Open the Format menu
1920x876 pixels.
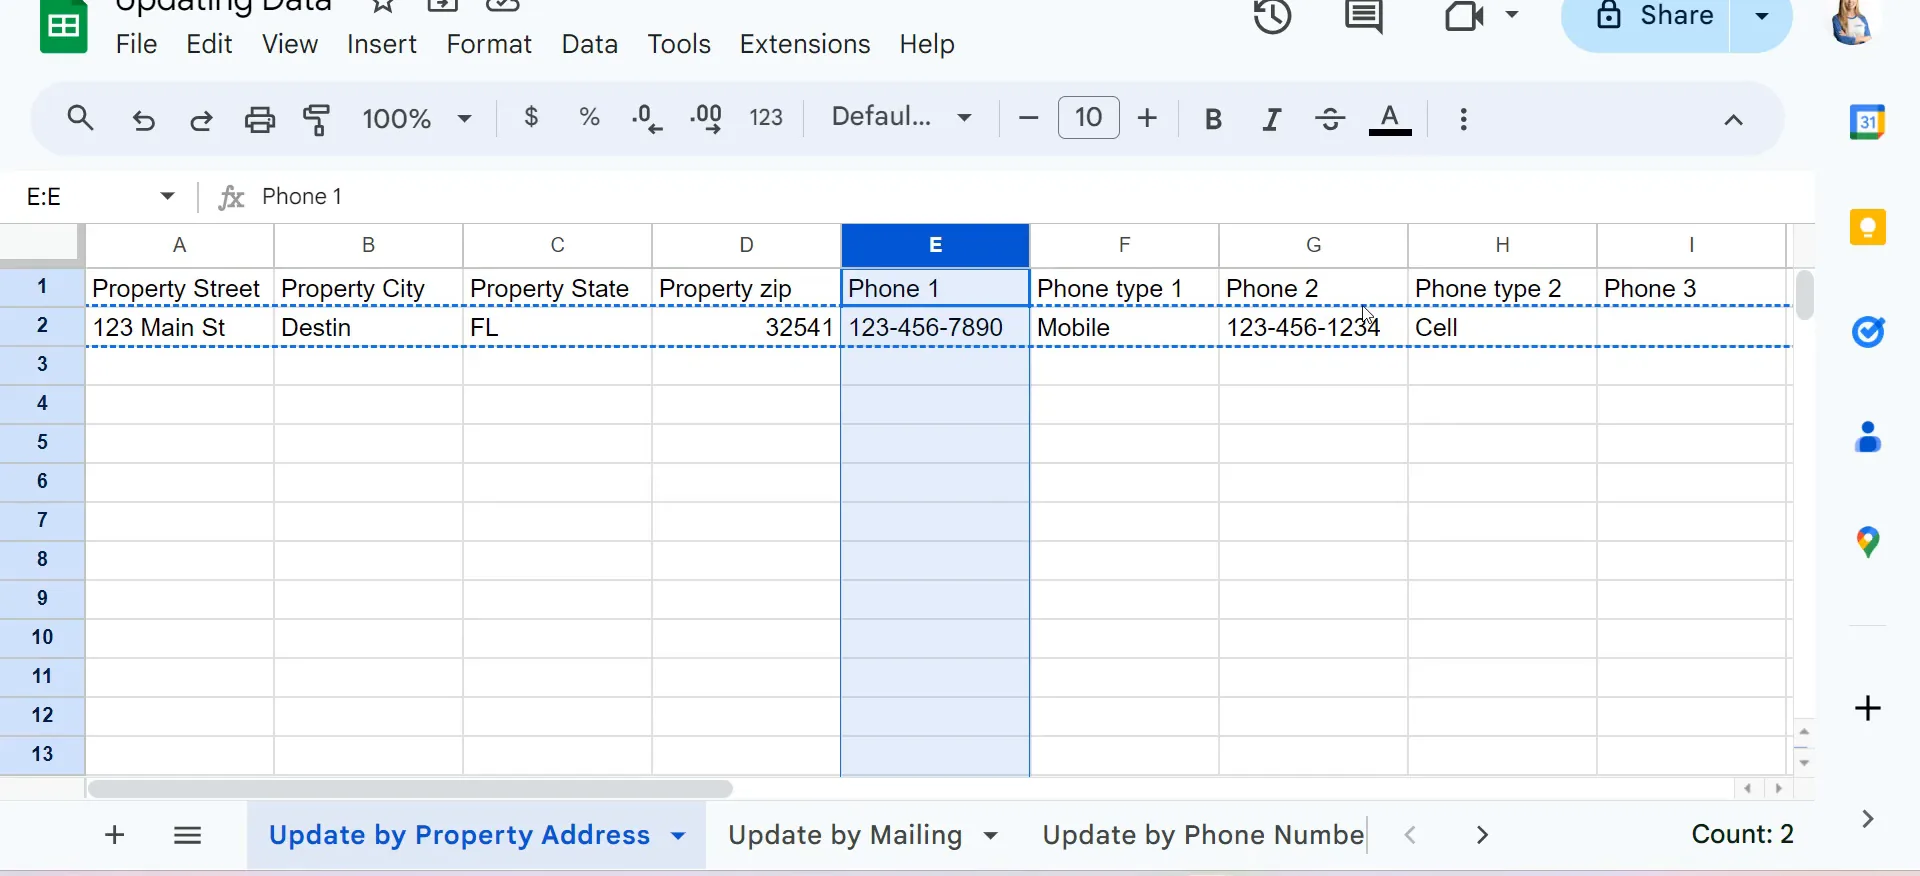[x=489, y=44]
